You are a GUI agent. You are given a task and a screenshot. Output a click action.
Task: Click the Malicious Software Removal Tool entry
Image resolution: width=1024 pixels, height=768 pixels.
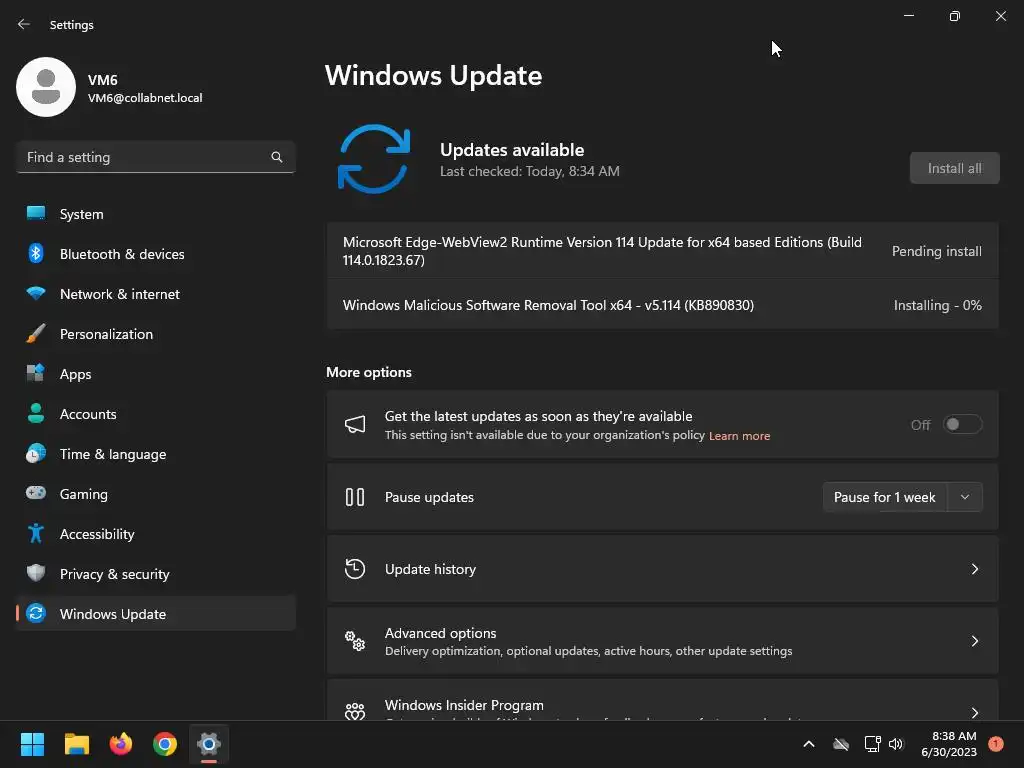click(x=662, y=305)
